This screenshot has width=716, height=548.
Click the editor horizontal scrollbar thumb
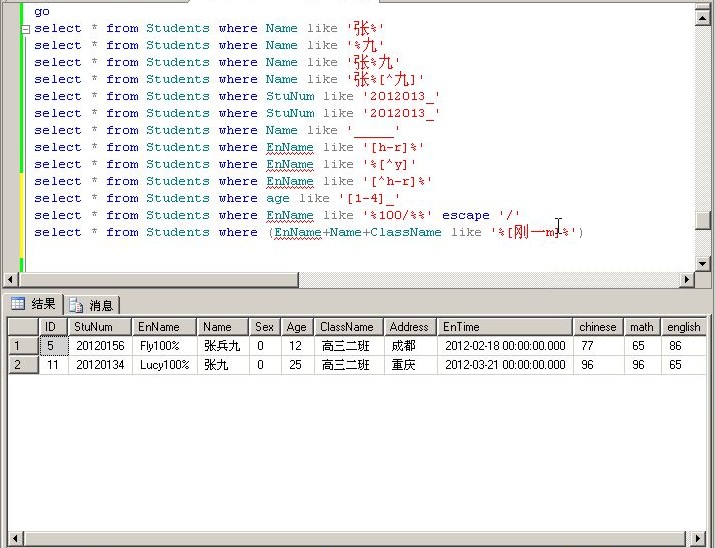tap(158, 279)
